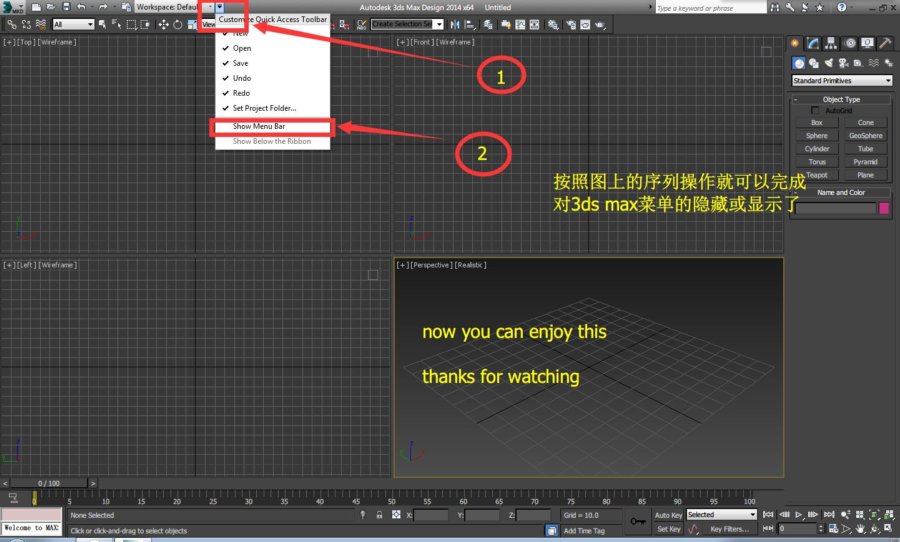Click the X coordinate input field

430,515
